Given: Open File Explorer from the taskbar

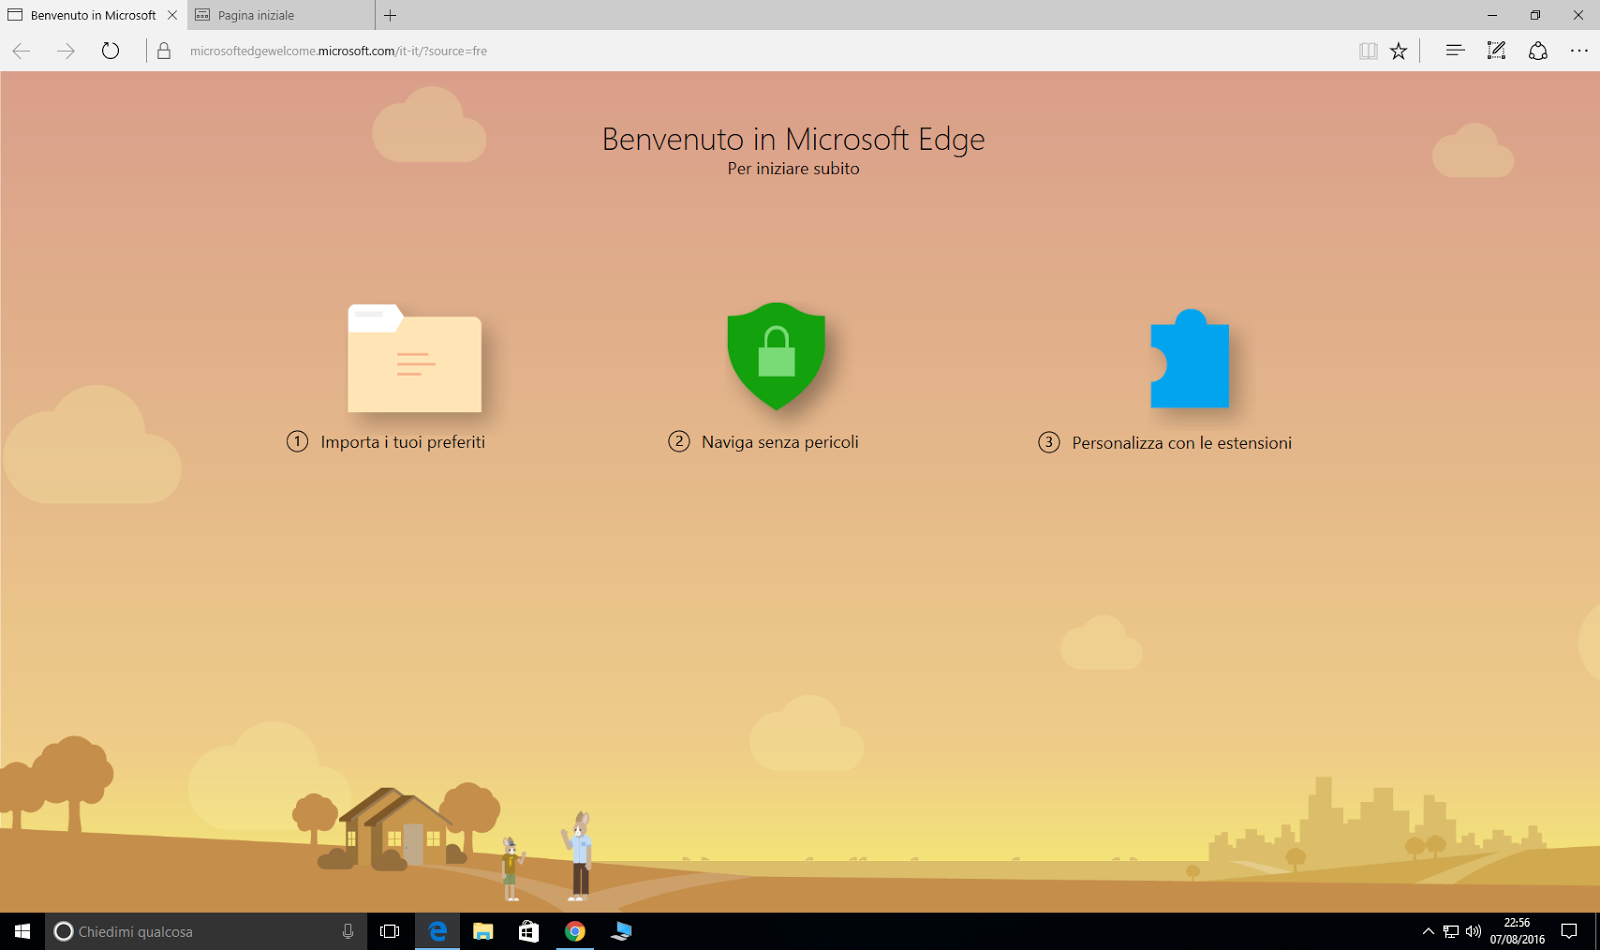Looking at the screenshot, I should [483, 931].
